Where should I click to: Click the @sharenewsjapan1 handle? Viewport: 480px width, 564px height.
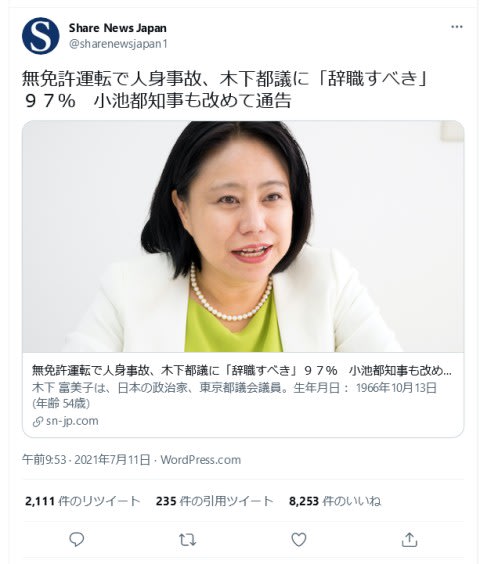[118, 44]
